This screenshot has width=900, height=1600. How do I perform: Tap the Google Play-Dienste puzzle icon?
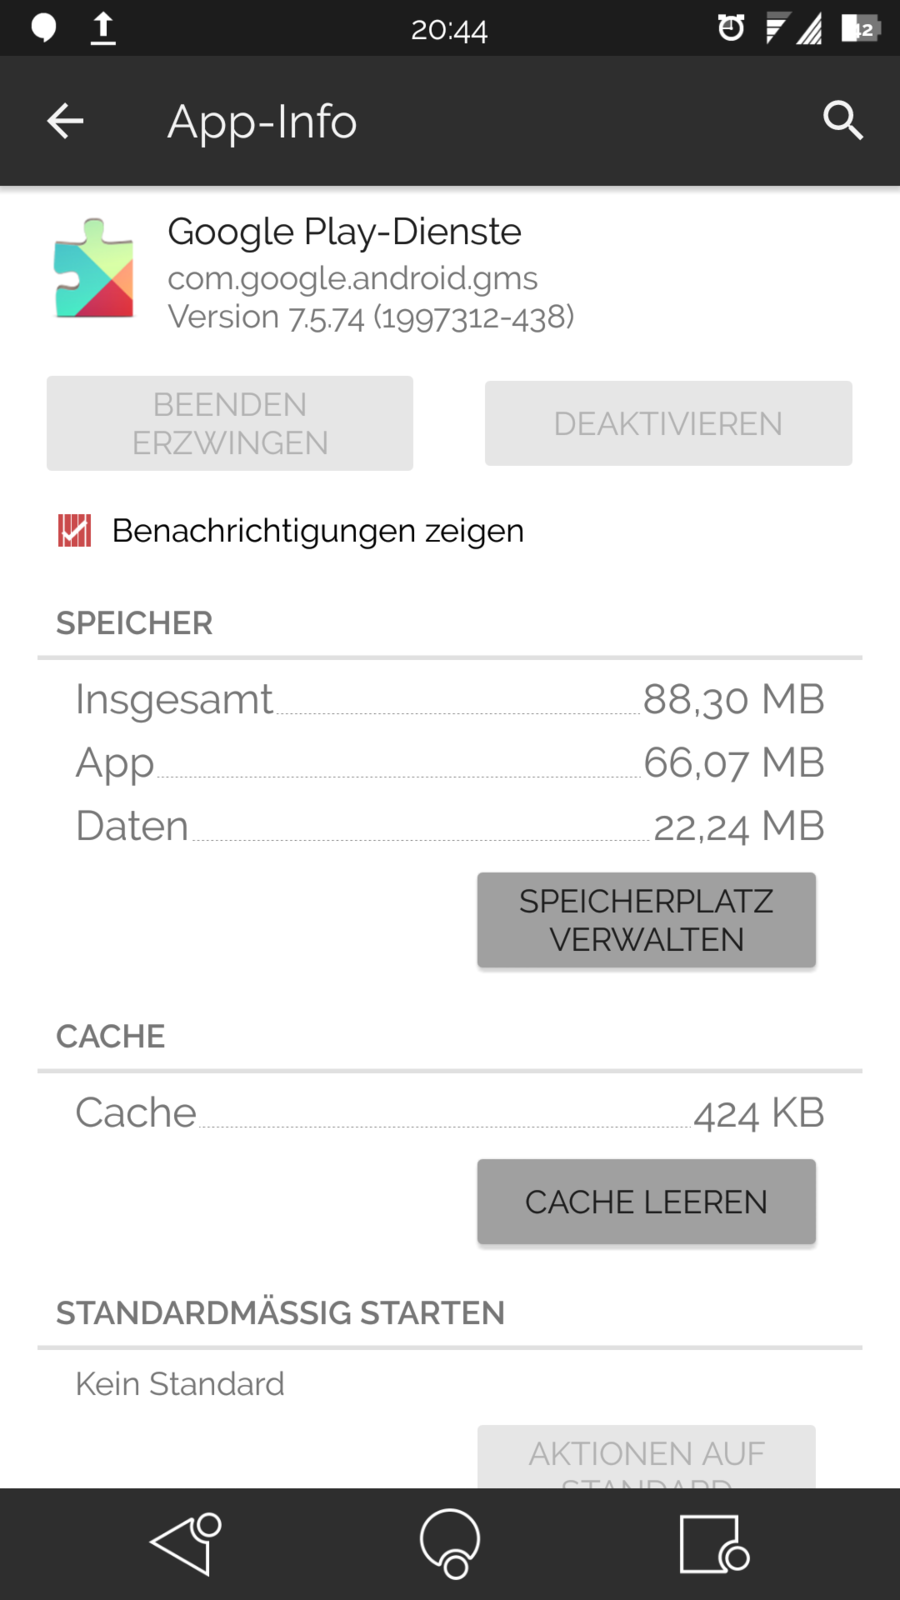pos(94,269)
